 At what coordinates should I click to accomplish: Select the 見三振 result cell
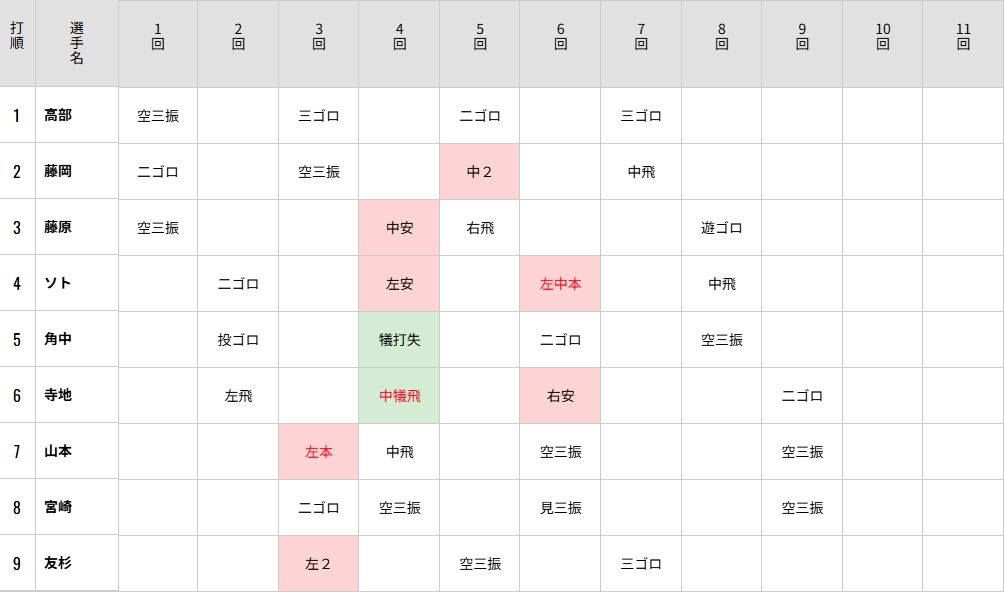click(560, 507)
